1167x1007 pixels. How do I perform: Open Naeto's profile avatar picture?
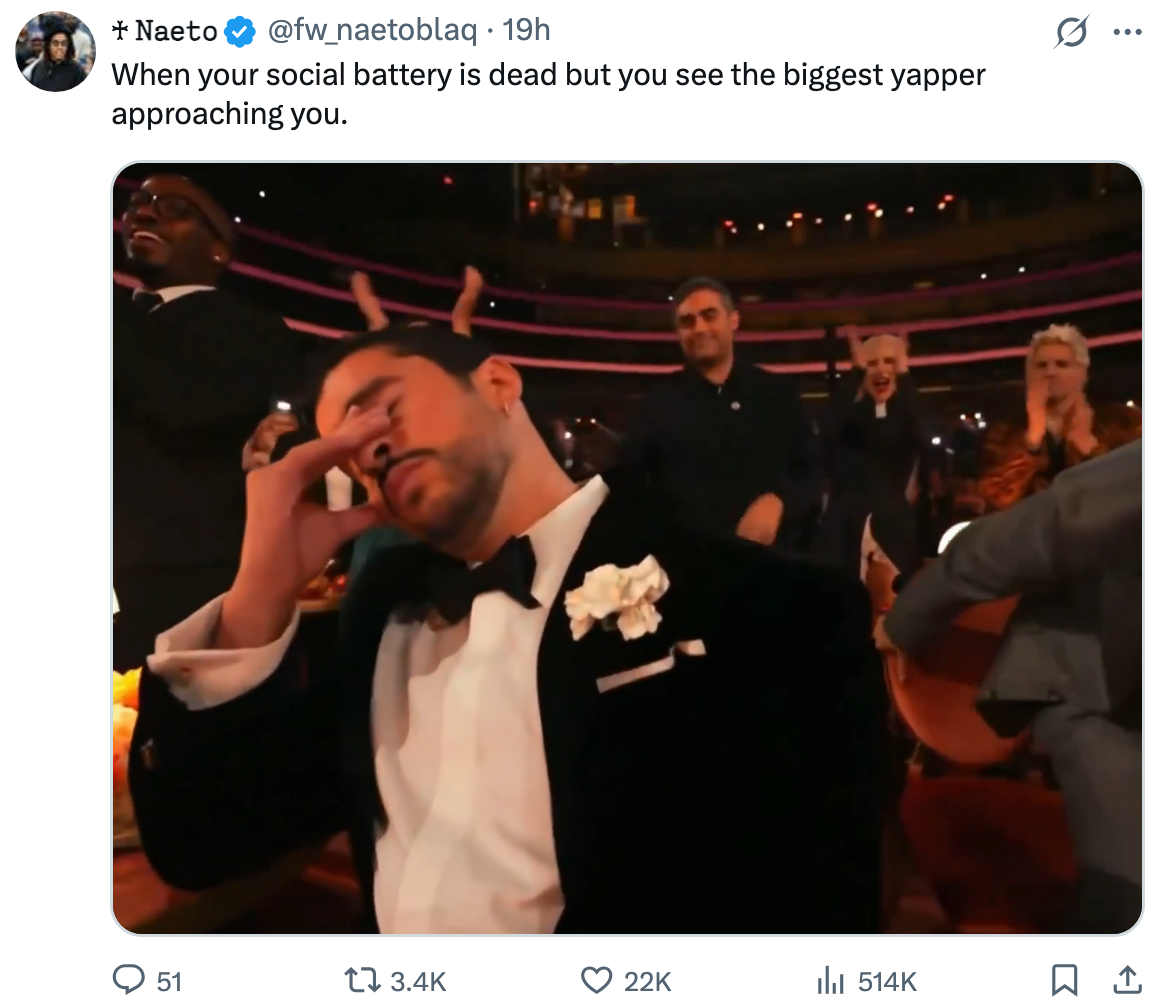pyautogui.click(x=56, y=52)
